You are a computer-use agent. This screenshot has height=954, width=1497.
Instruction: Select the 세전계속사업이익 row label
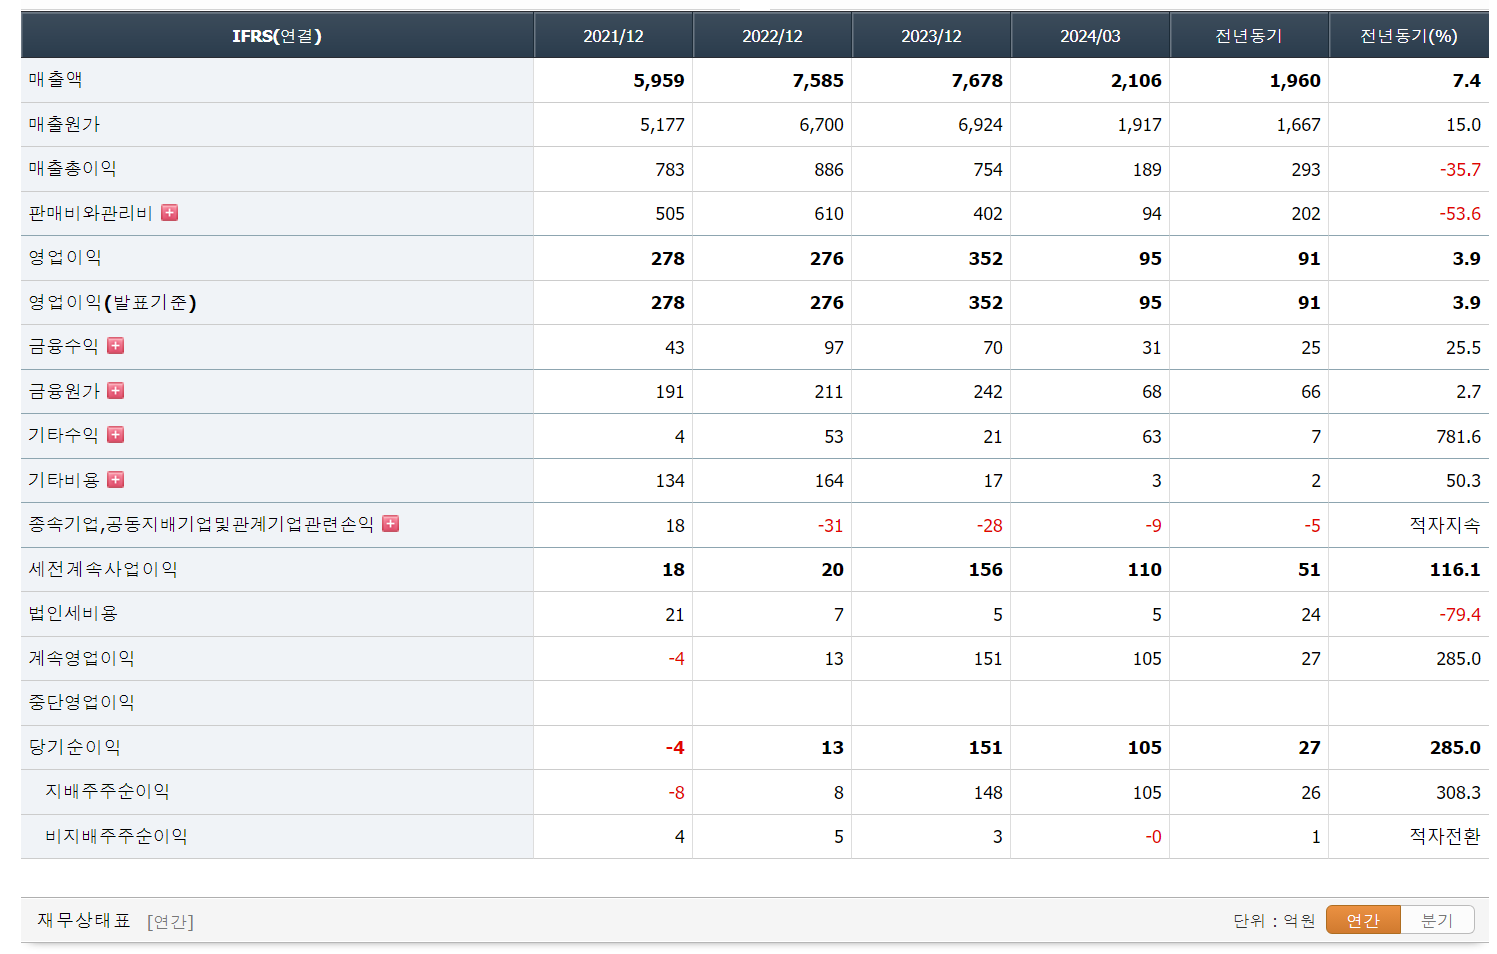[103, 569]
